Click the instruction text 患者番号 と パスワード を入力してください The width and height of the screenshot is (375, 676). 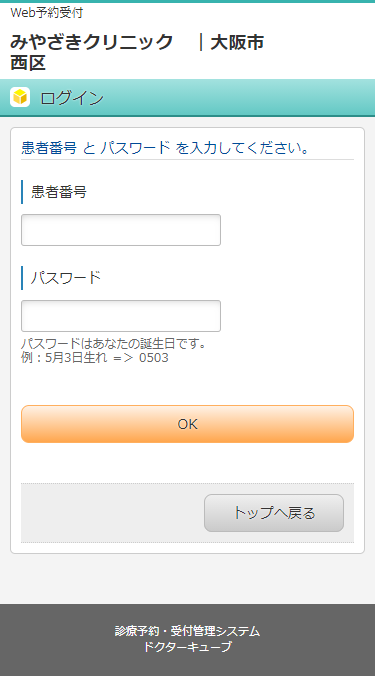[165, 148]
